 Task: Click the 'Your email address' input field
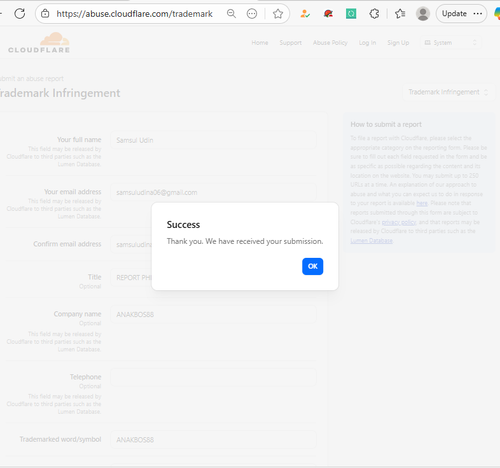[213, 192]
